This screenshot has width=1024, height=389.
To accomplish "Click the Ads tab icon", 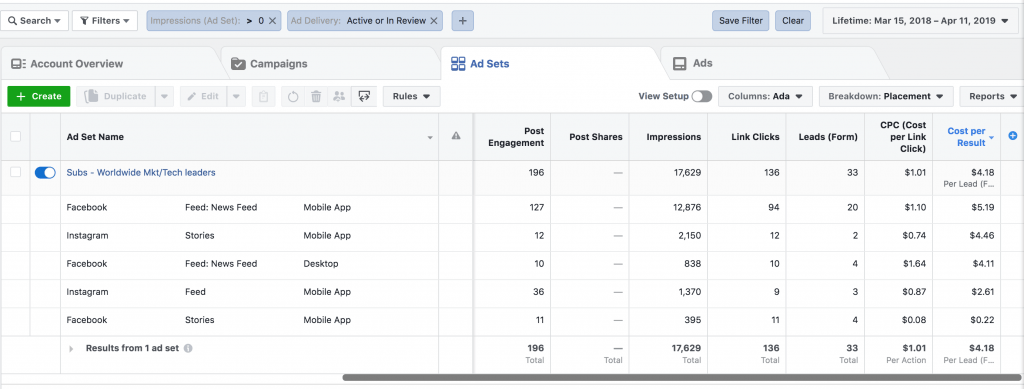I will tap(680, 64).
